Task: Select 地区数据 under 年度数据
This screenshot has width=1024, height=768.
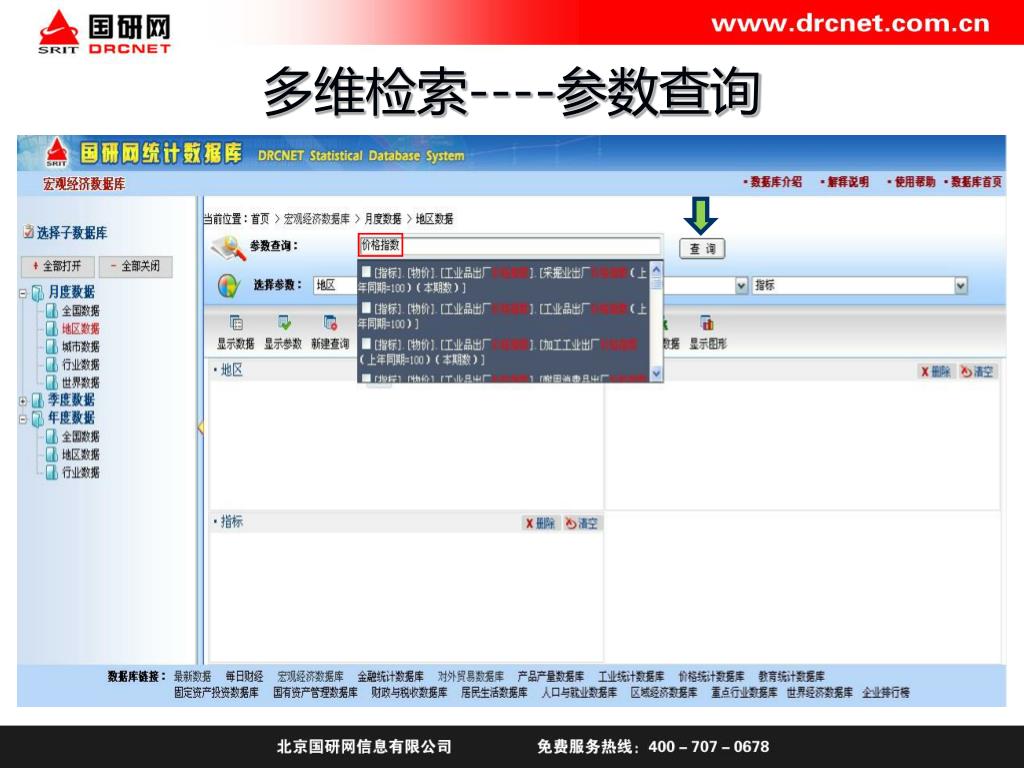Action: pyautogui.click(x=80, y=455)
